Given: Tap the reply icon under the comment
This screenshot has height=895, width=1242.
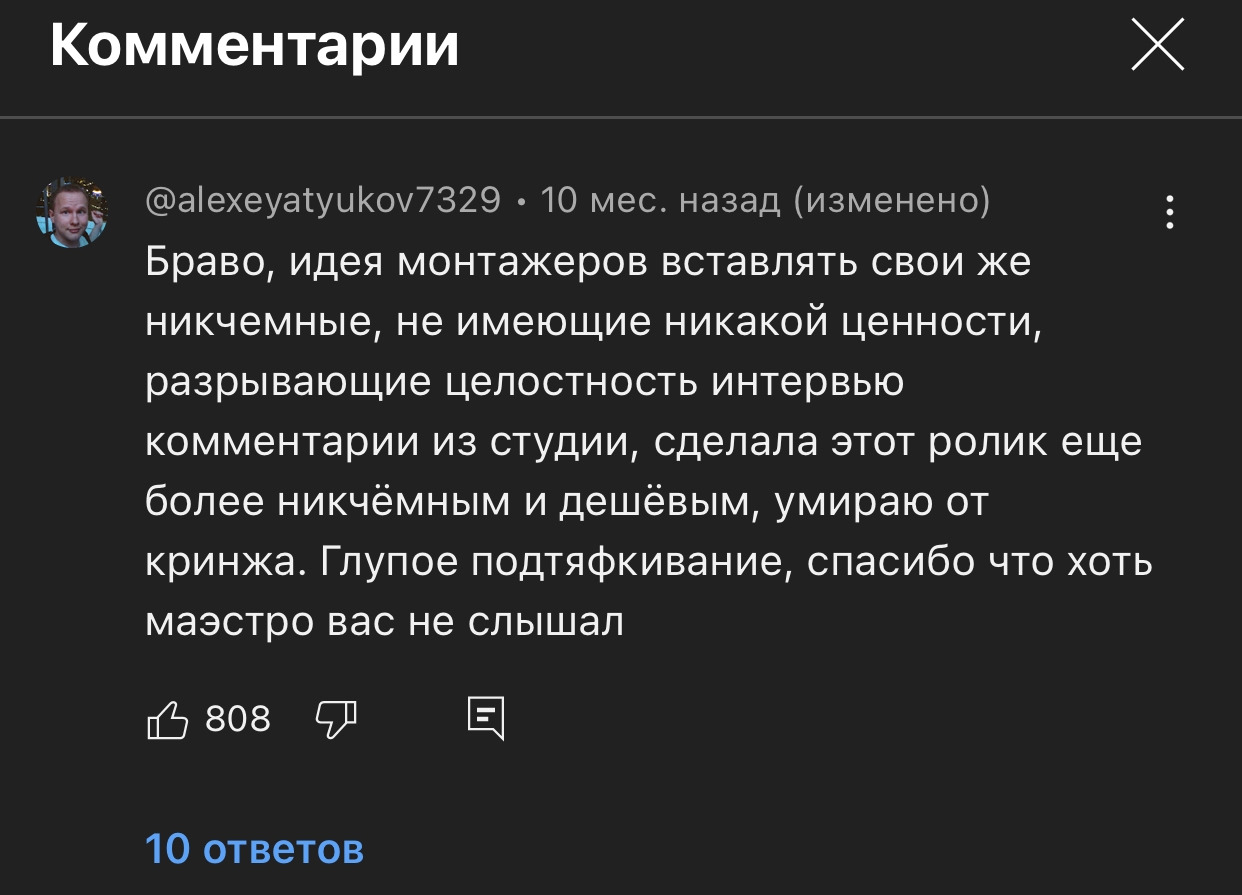Looking at the screenshot, I should pyautogui.click(x=486, y=719).
